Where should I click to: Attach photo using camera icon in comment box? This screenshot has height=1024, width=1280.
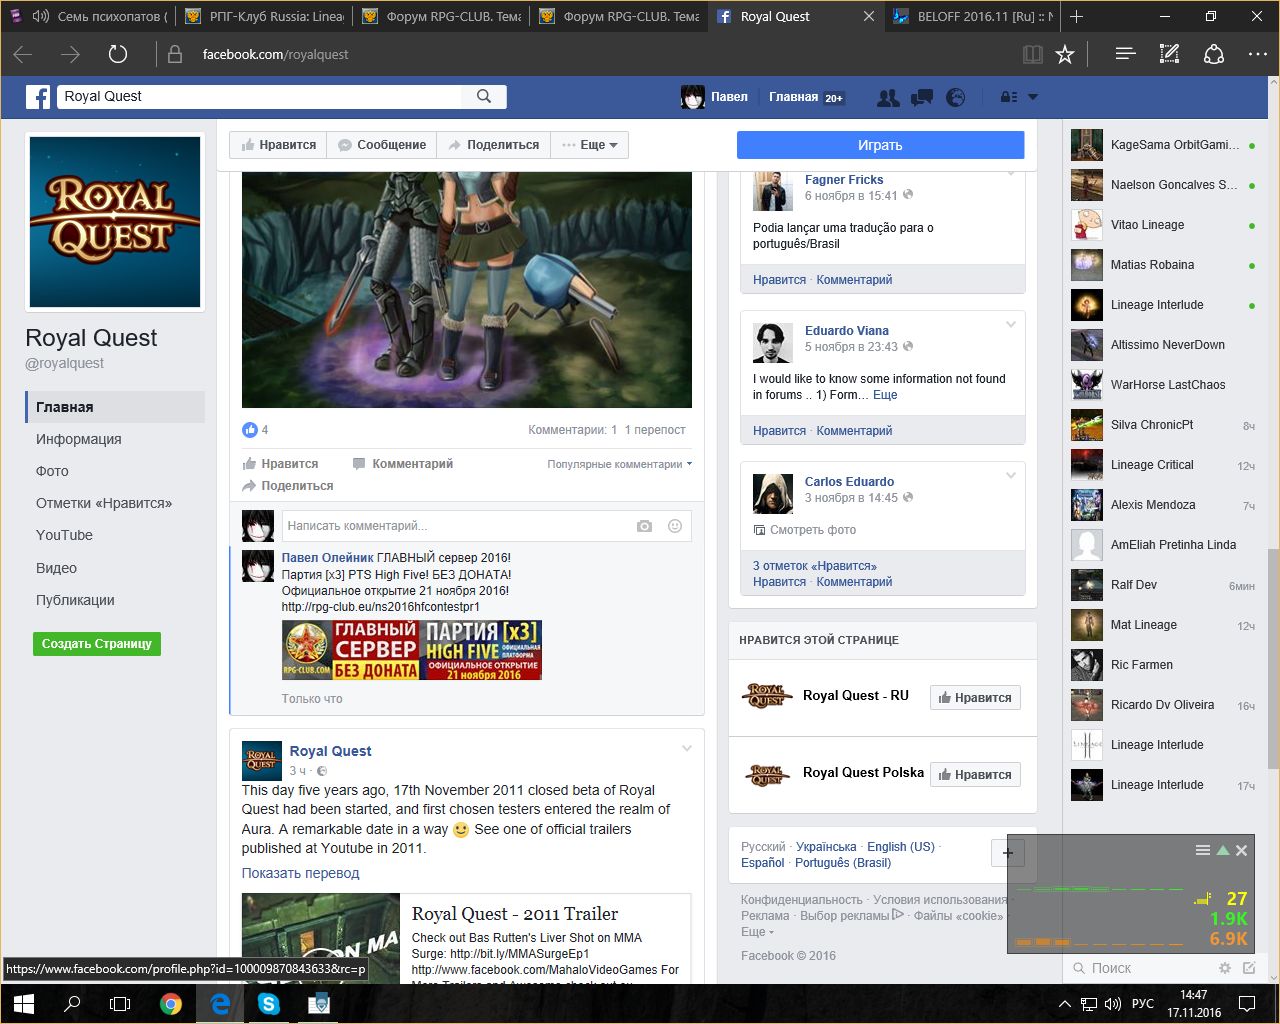pyautogui.click(x=644, y=526)
